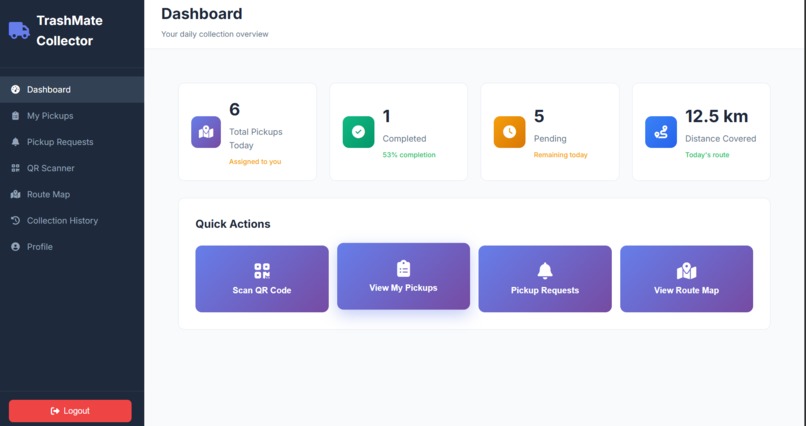Click the Collection History clock icon
Screen dimensions: 806x426
tap(15, 220)
